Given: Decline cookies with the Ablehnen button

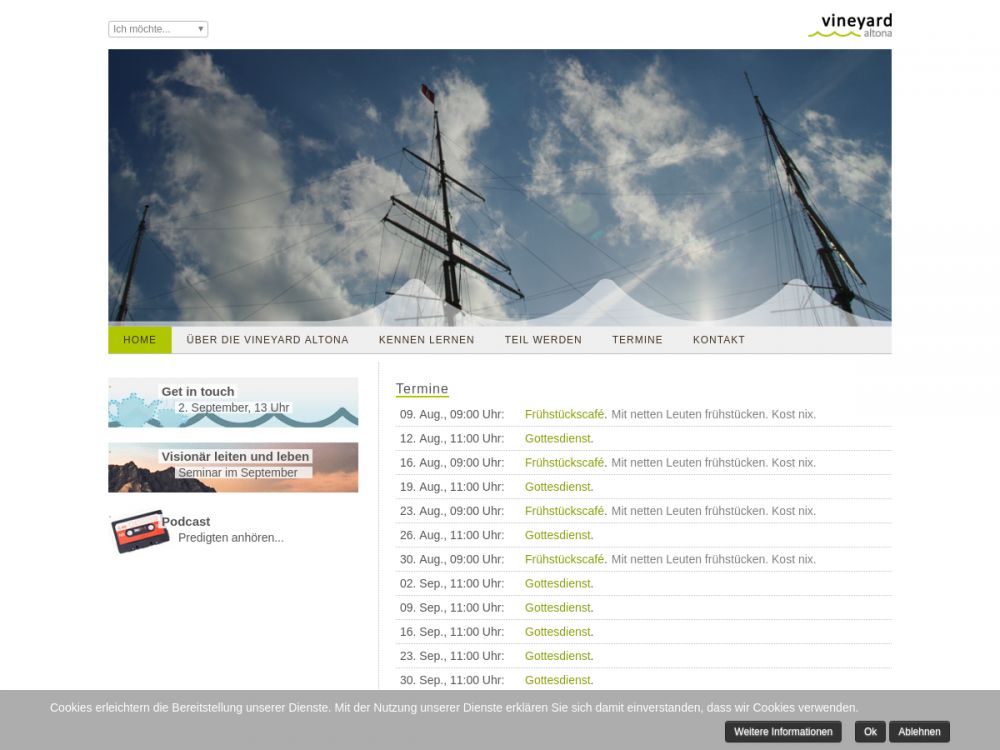Looking at the screenshot, I should coord(918,732).
